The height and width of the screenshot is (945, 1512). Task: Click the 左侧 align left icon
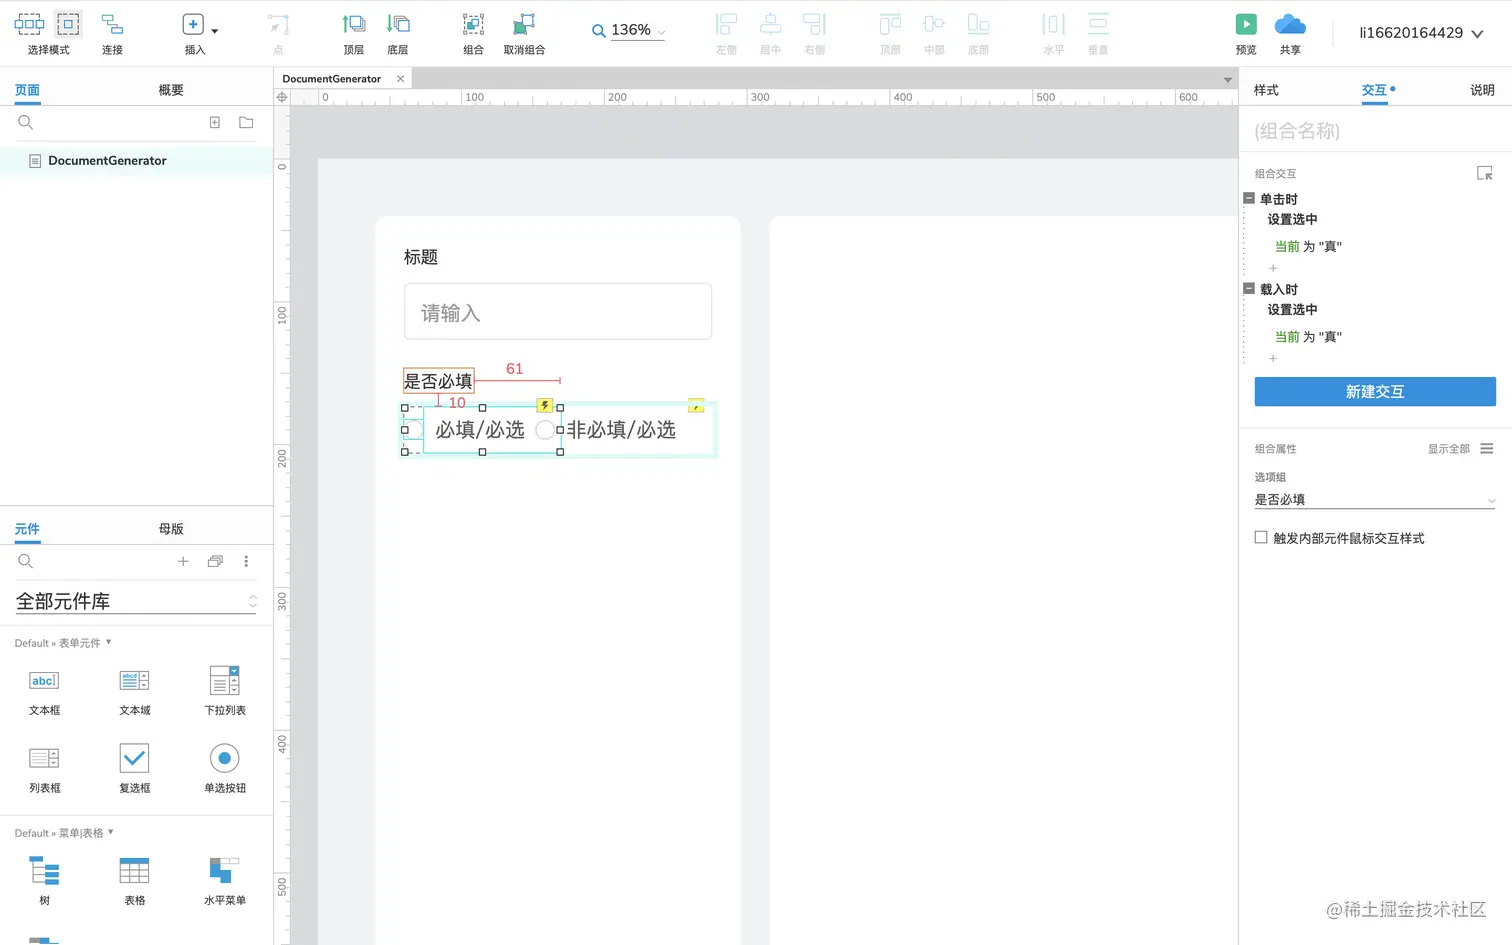coord(727,24)
